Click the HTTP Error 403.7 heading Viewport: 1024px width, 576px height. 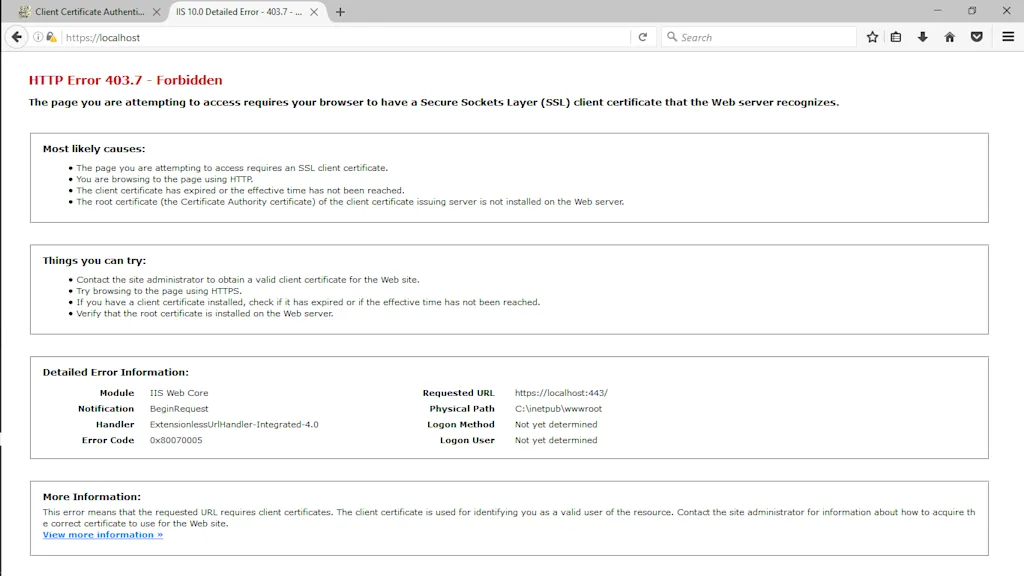tap(125, 80)
